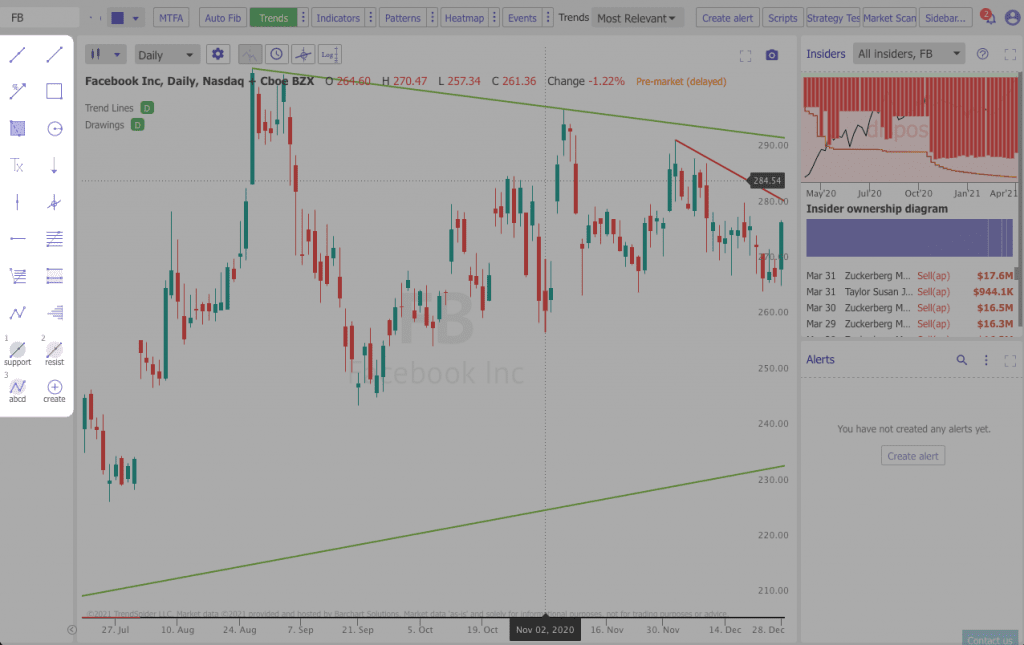Maximize the Alerts panel
Screen dimensions: 1024x645
tap(1010, 360)
